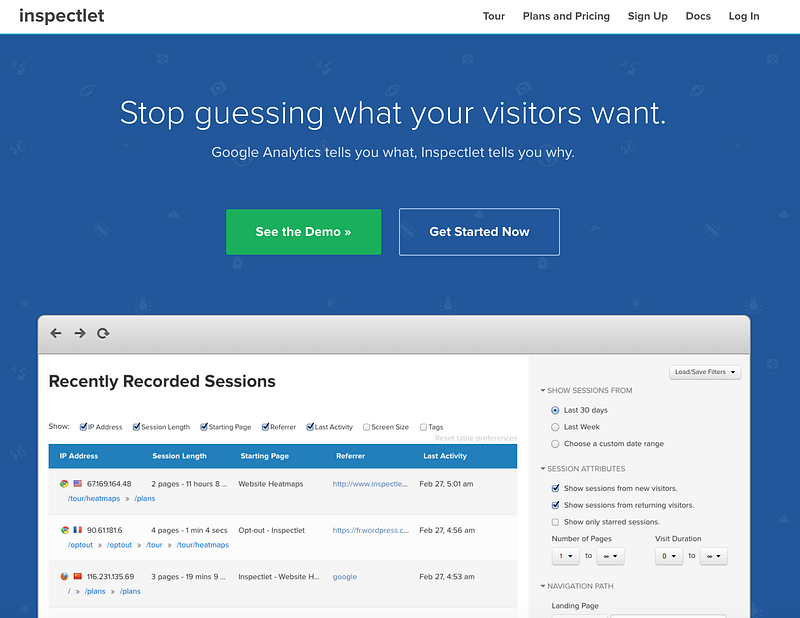Viewport: 800px width, 618px height.
Task: Click /plans path under 67.169.164.48
Action: [144, 499]
